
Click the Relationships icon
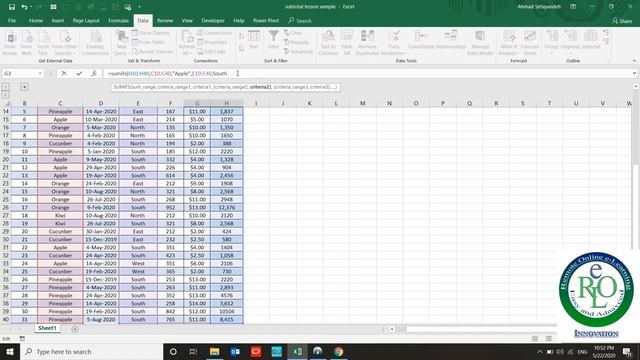pos(451,40)
